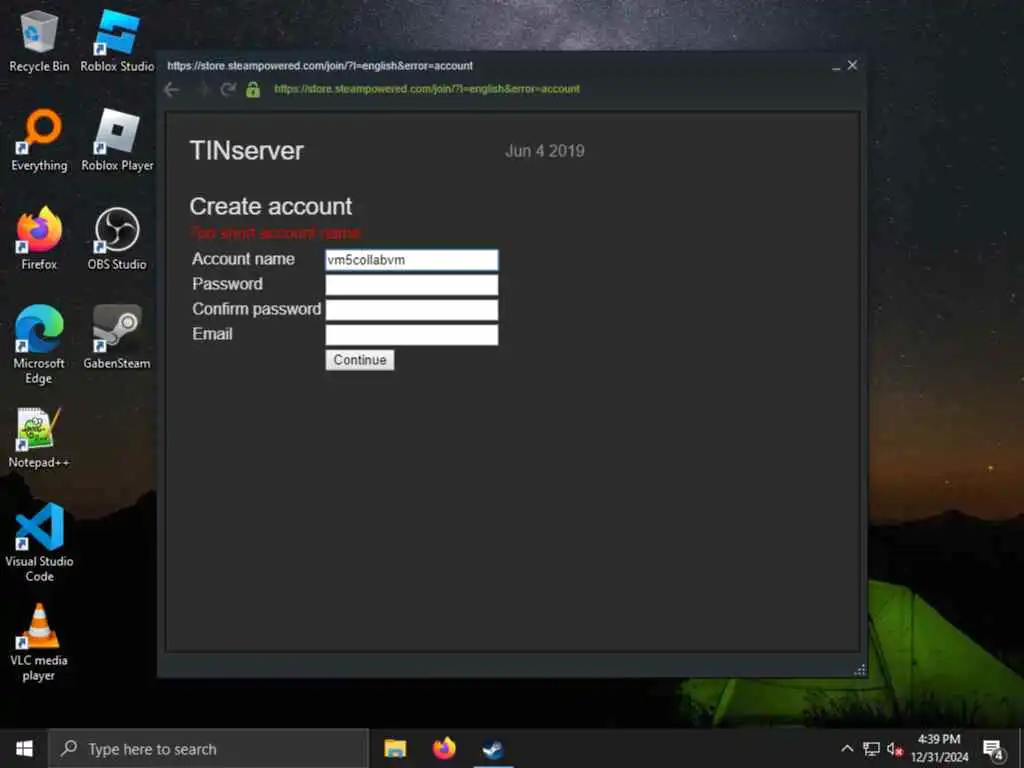
Task: Click the network tray icon
Action: click(x=871, y=748)
